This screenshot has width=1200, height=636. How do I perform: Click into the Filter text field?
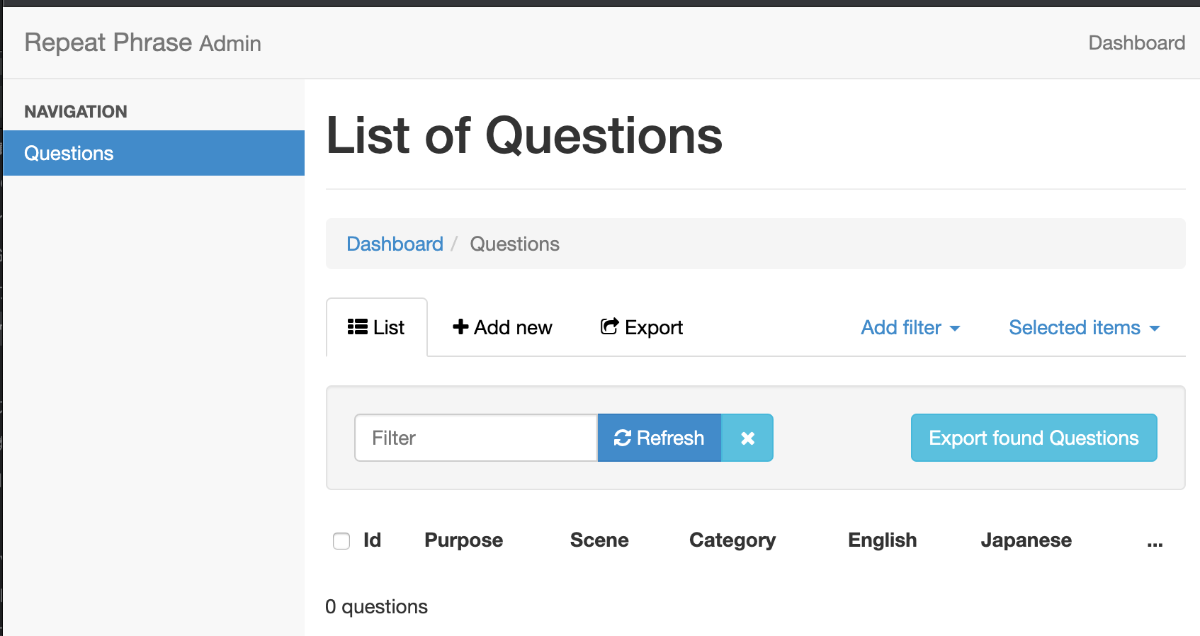pyautogui.click(x=476, y=438)
